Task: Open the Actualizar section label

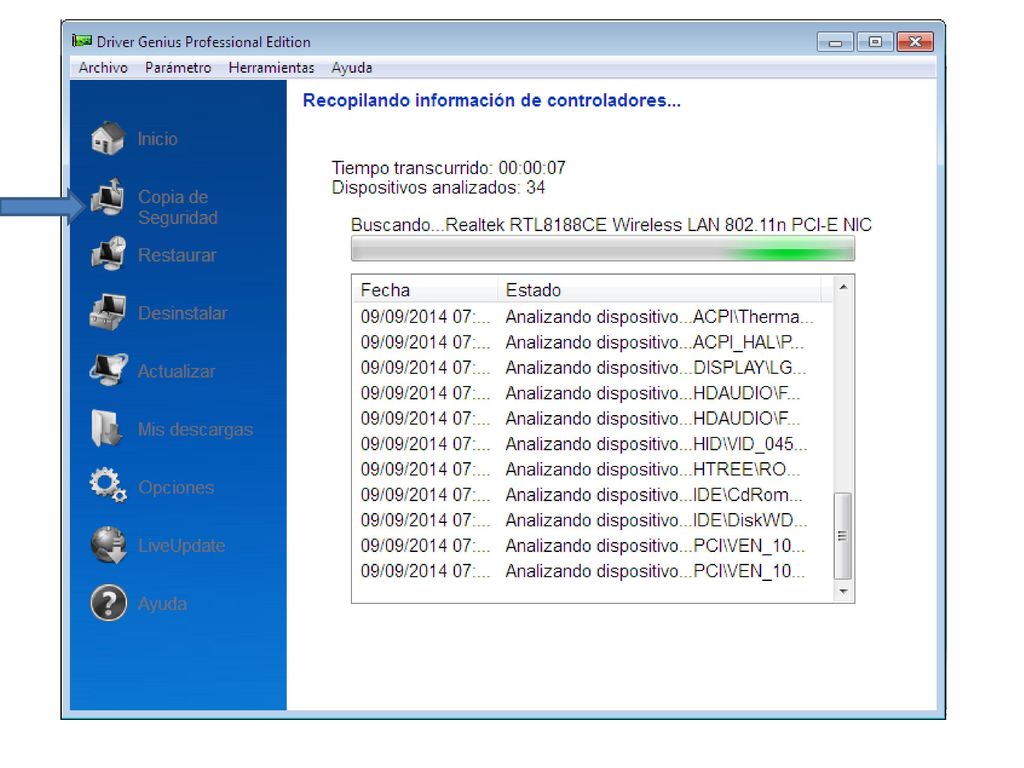Action: click(176, 372)
